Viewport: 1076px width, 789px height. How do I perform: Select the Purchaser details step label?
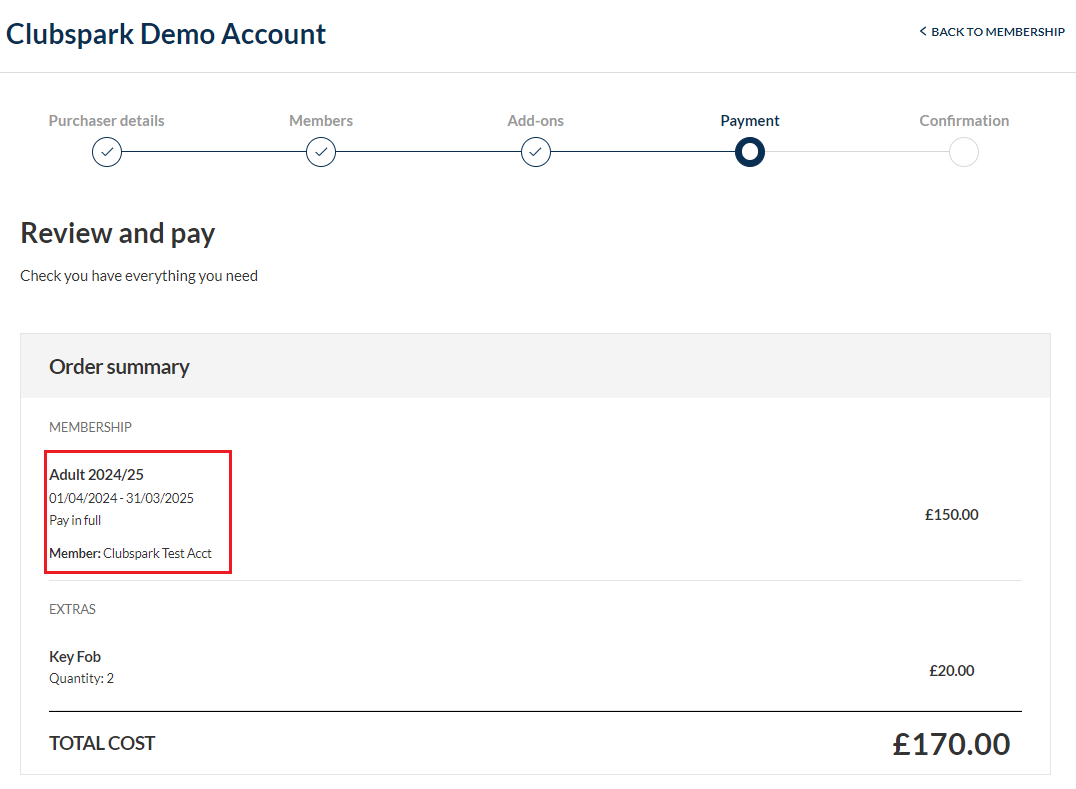(106, 121)
